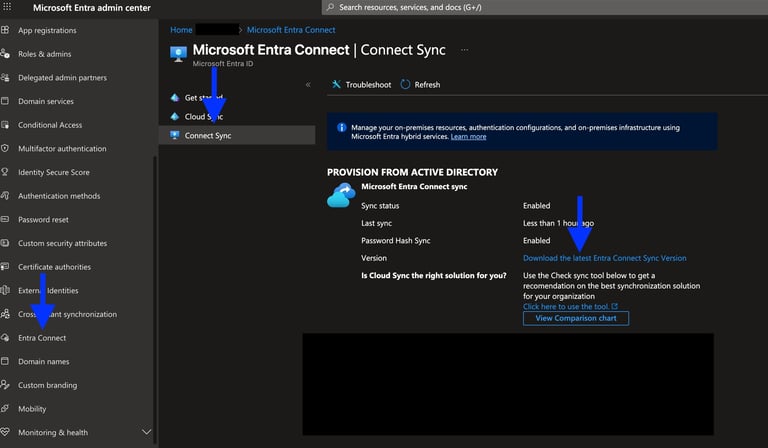
Task: Click the Conditional Access icon
Action: click(5, 125)
